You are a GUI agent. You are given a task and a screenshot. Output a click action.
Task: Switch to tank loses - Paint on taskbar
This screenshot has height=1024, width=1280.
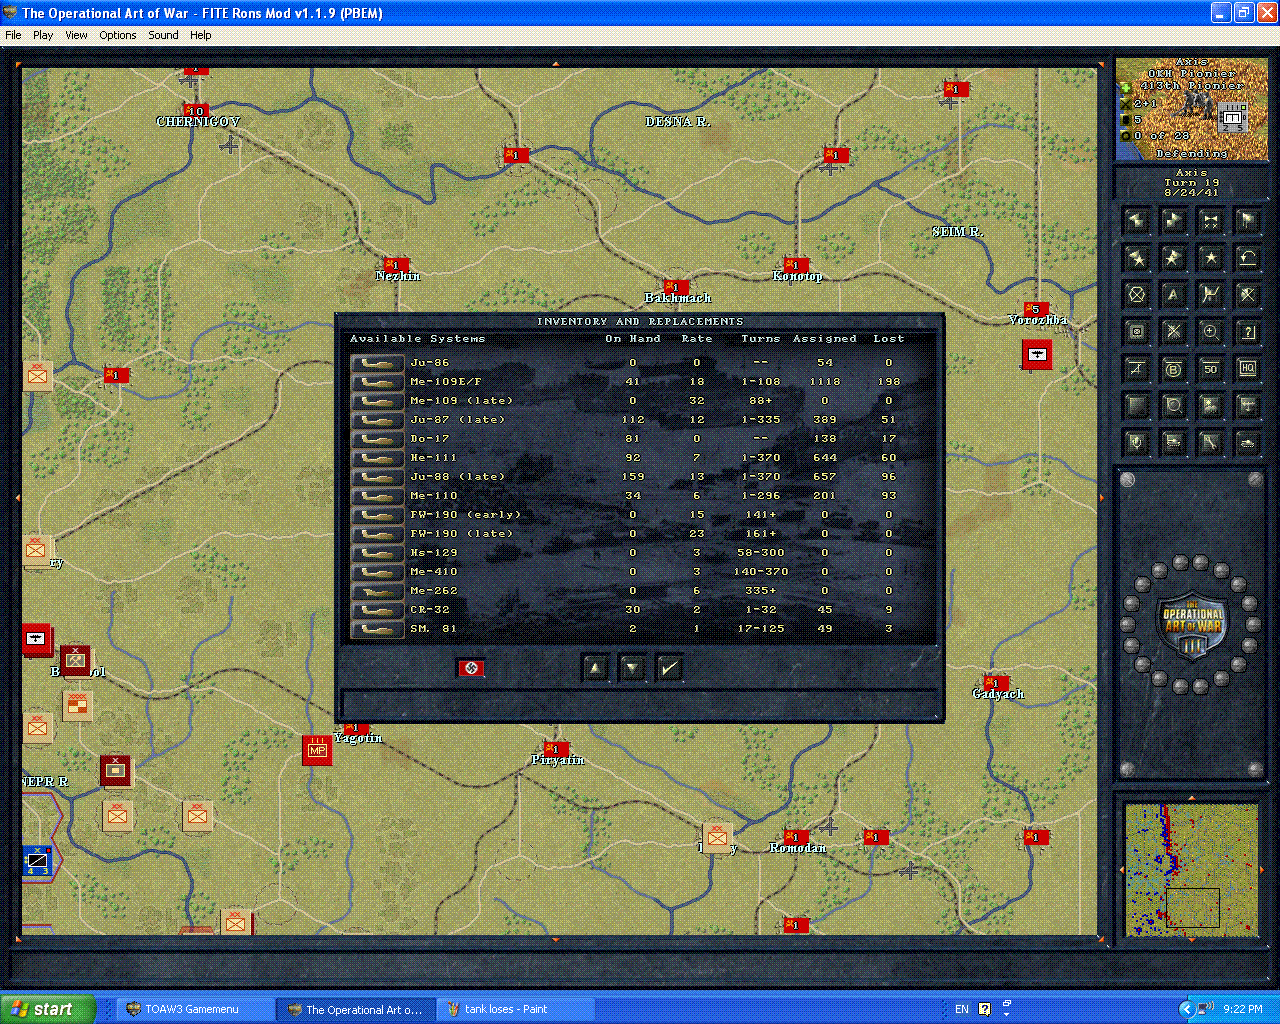(x=515, y=1009)
